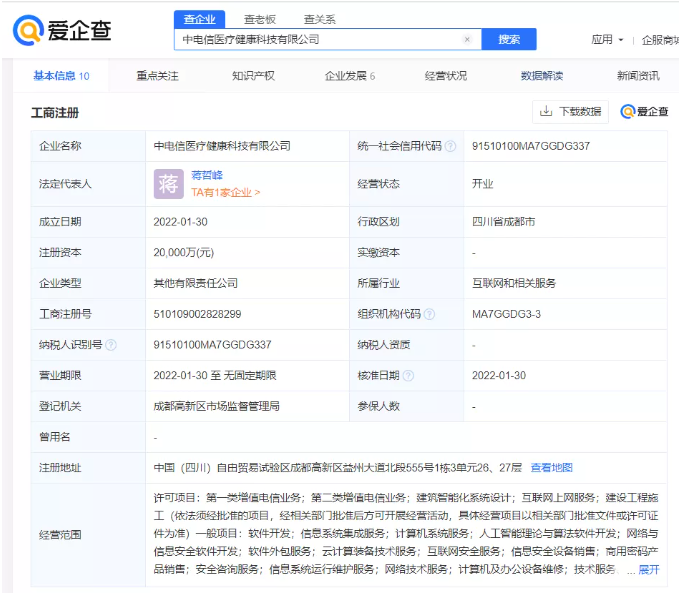Click the help icon next to 统一社会信用代码
Viewport: 682px width, 593px height.
click(451, 146)
